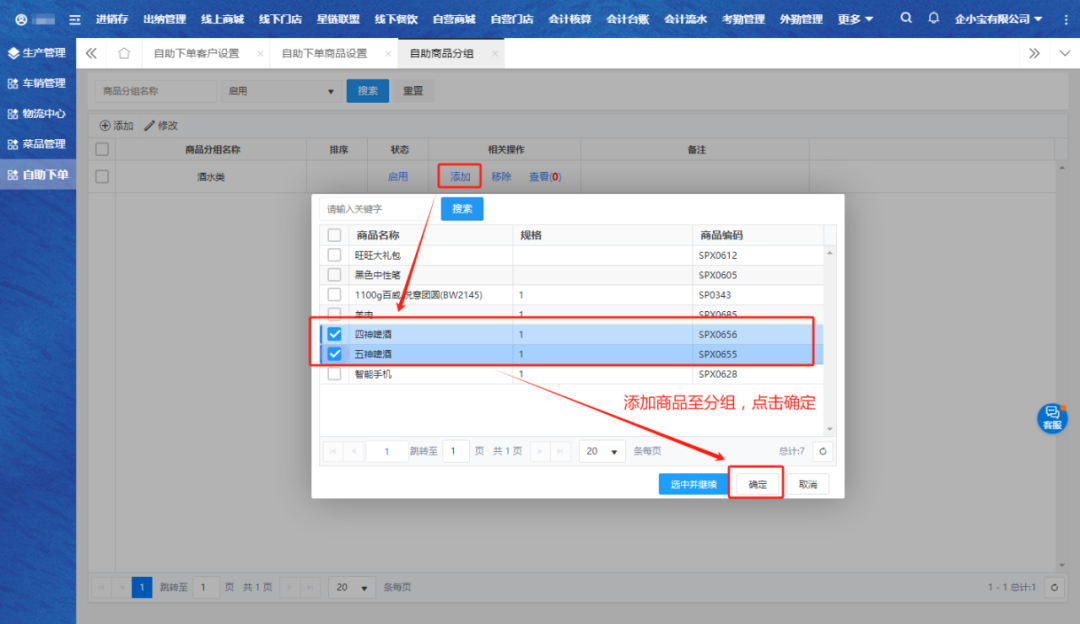Tick the 智能手机 row checkbox

(x=334, y=374)
